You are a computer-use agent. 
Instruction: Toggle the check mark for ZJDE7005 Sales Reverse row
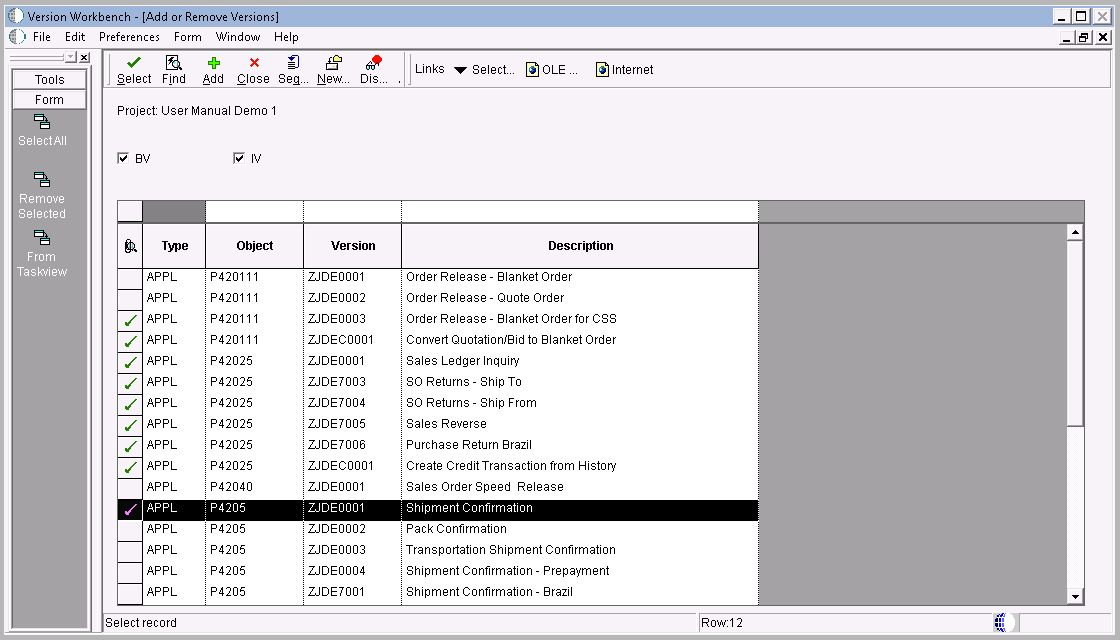[x=129, y=423]
